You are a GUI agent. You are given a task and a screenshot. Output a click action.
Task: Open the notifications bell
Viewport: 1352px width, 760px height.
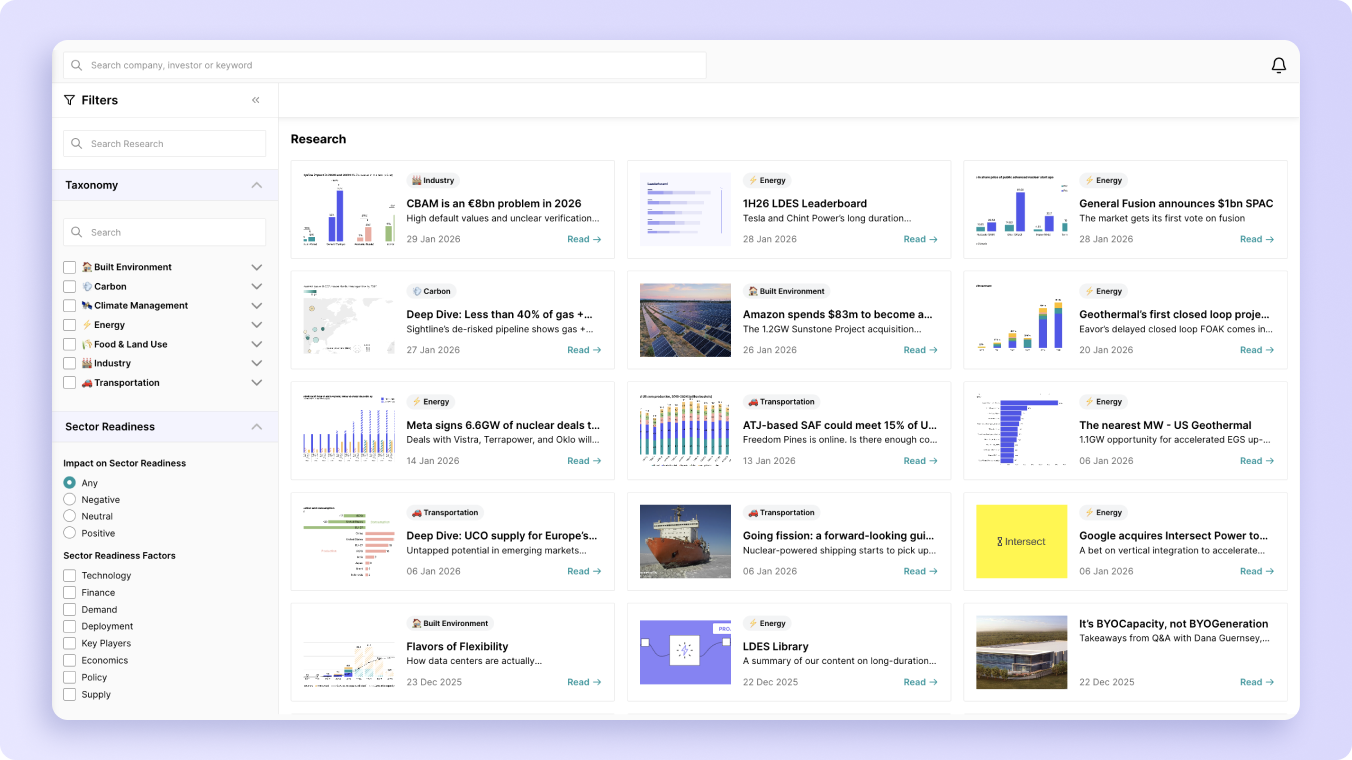[1278, 65]
